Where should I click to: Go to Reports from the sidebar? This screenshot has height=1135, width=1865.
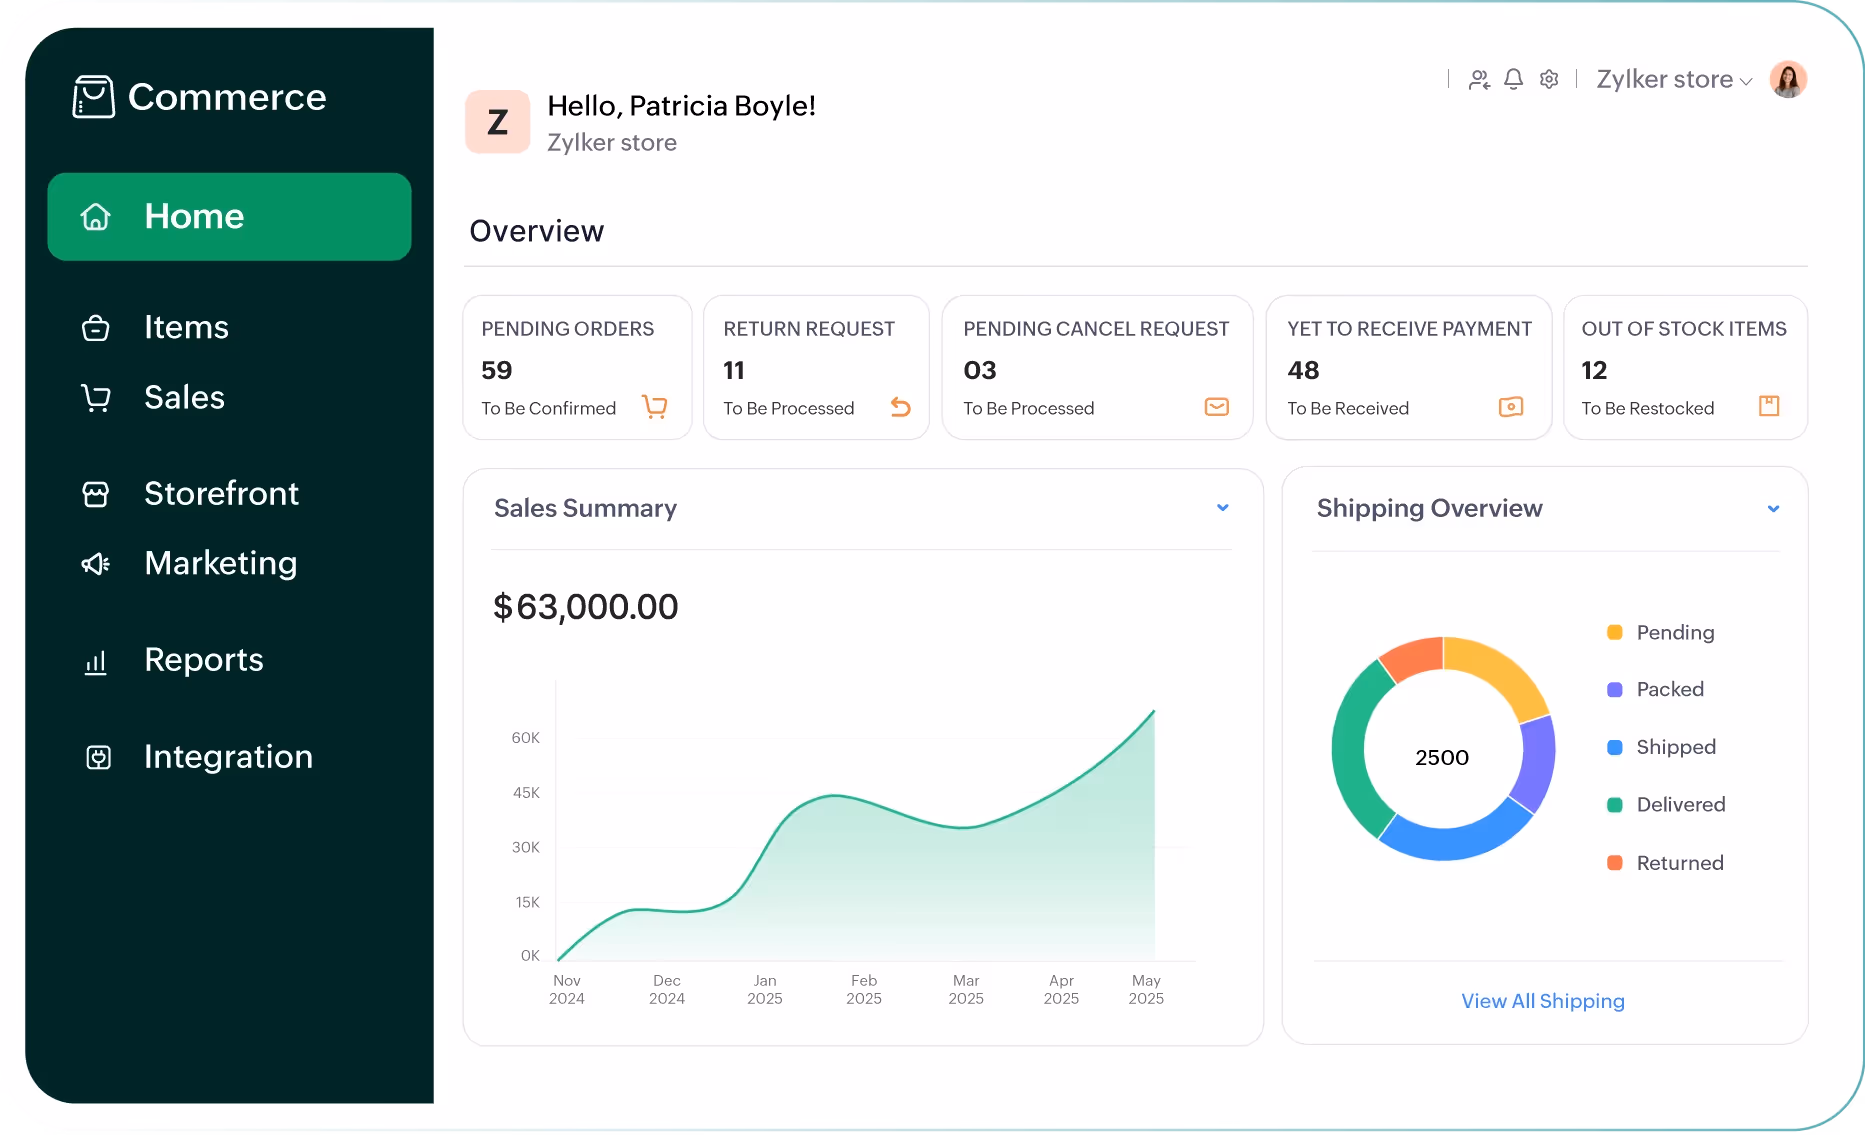pos(203,660)
